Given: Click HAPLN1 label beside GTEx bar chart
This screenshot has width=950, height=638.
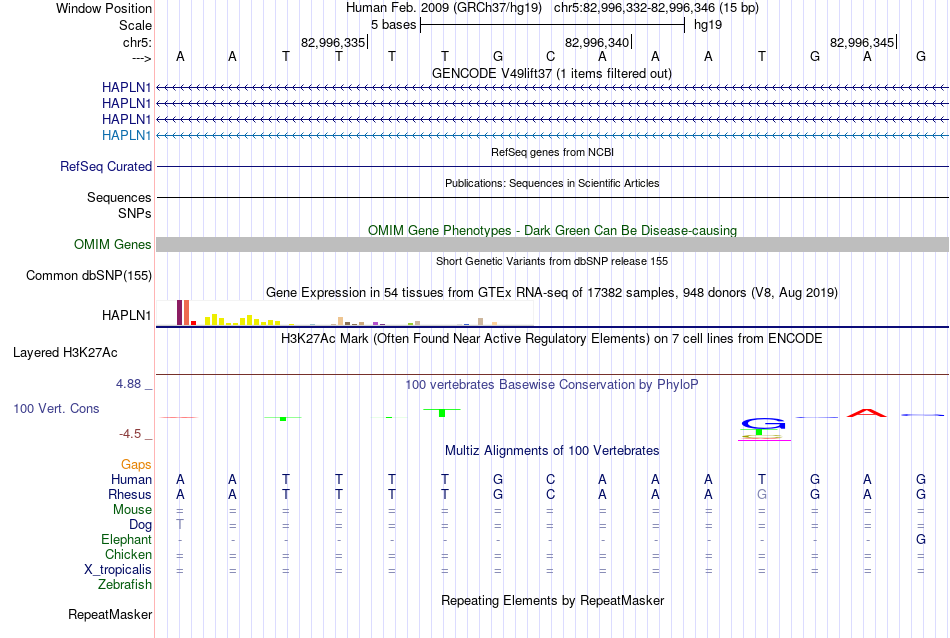Looking at the screenshot, I should pos(126,315).
